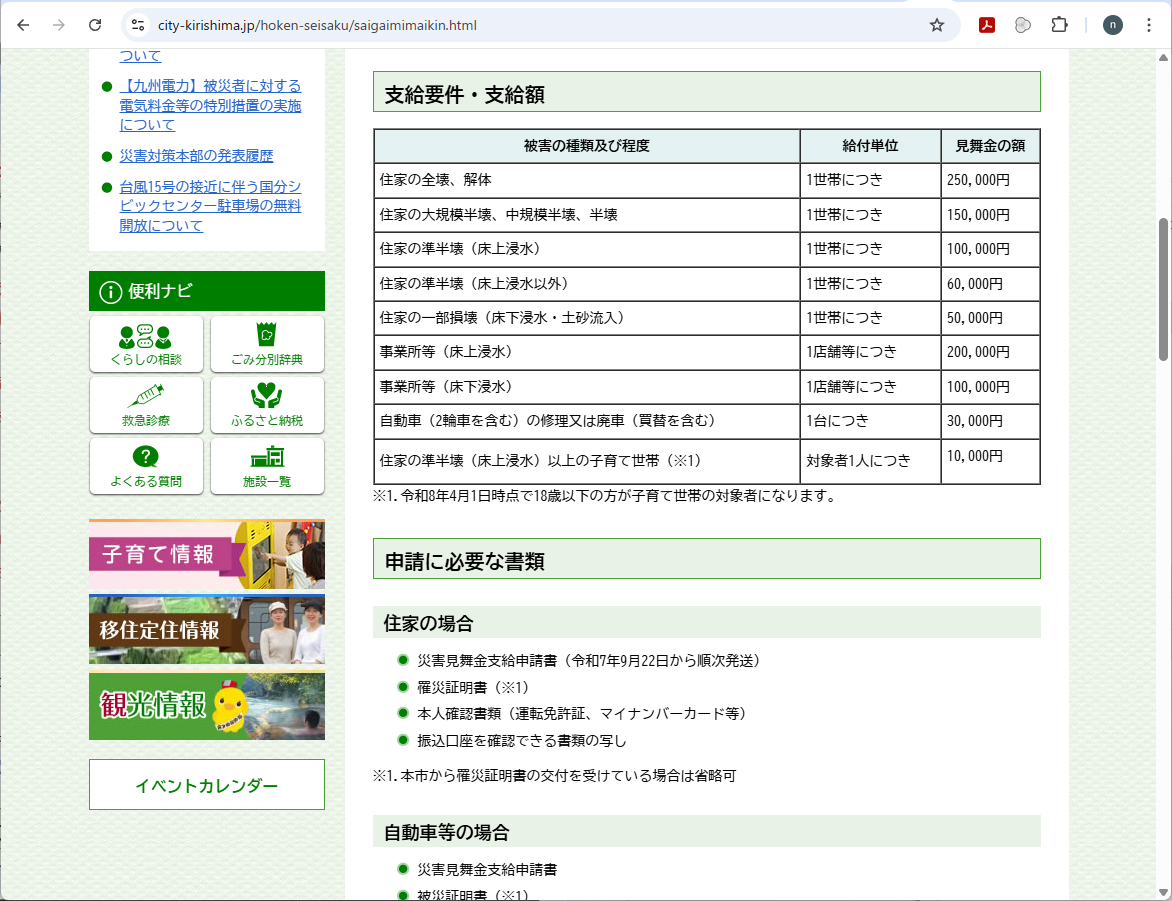
Task: Bookmark this page with the star icon
Action: click(x=936, y=25)
